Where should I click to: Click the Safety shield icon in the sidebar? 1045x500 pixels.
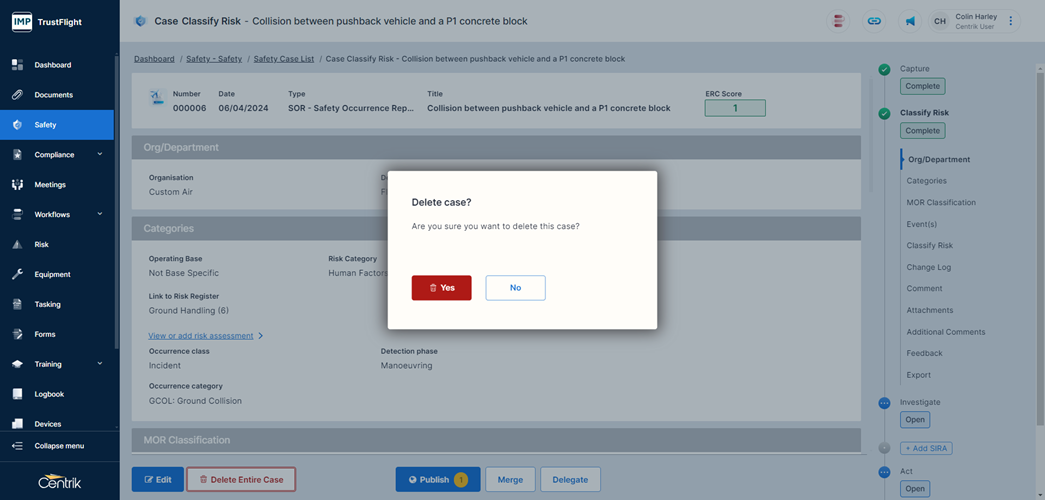pyautogui.click(x=18, y=125)
